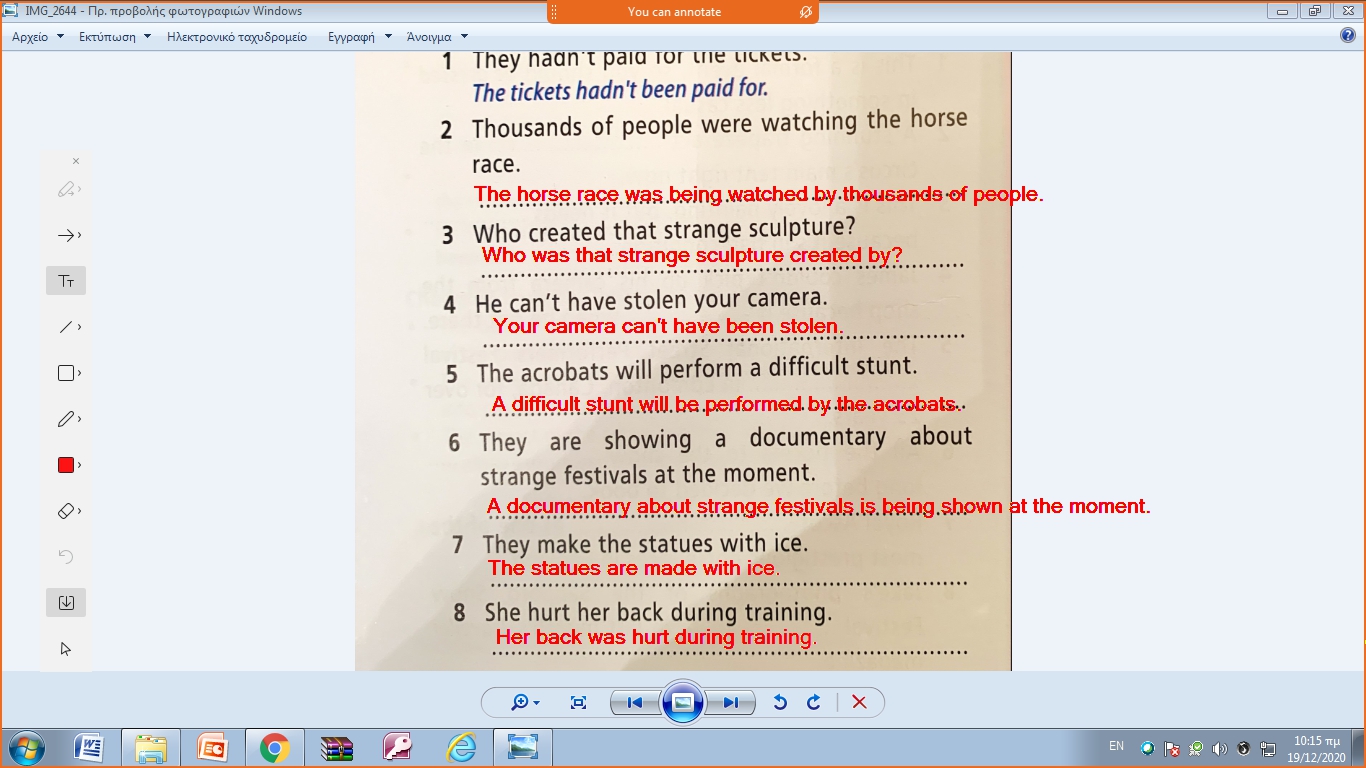The height and width of the screenshot is (768, 1366).
Task: Open the Αρχείο menu
Action: [x=37, y=37]
